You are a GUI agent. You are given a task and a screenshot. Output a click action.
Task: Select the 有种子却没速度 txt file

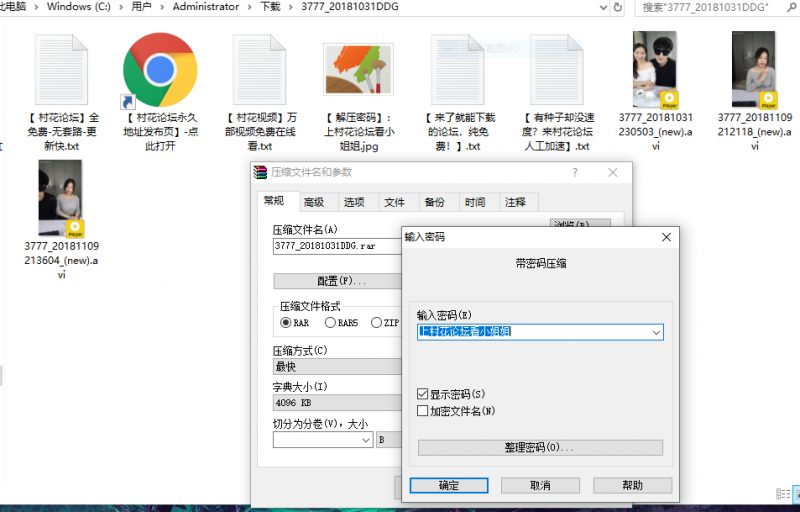point(557,70)
